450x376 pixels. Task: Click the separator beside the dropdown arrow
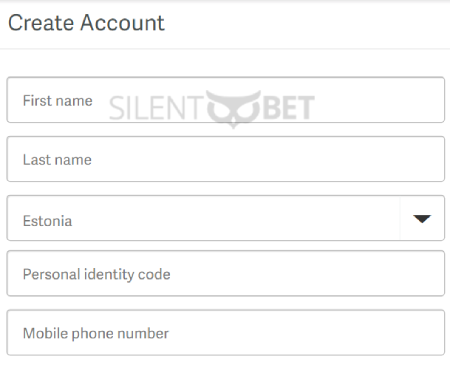(400, 218)
